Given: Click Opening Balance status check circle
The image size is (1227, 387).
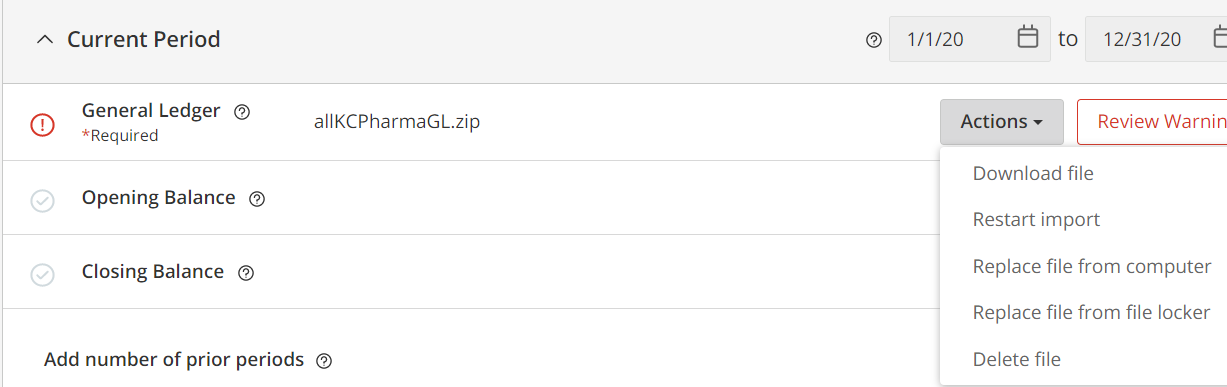Looking at the screenshot, I should 42,201.
